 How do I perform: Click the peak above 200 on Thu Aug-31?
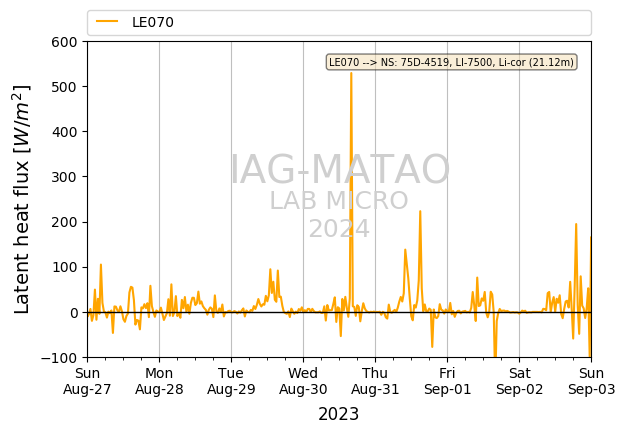(x=420, y=211)
